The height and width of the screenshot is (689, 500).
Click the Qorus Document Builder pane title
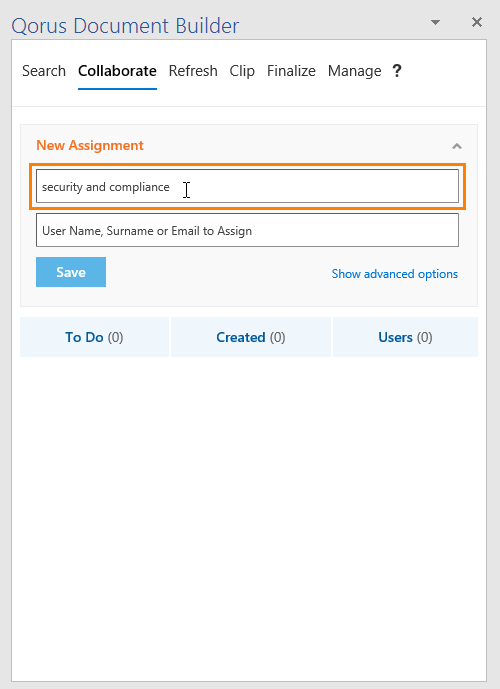pyautogui.click(x=125, y=26)
